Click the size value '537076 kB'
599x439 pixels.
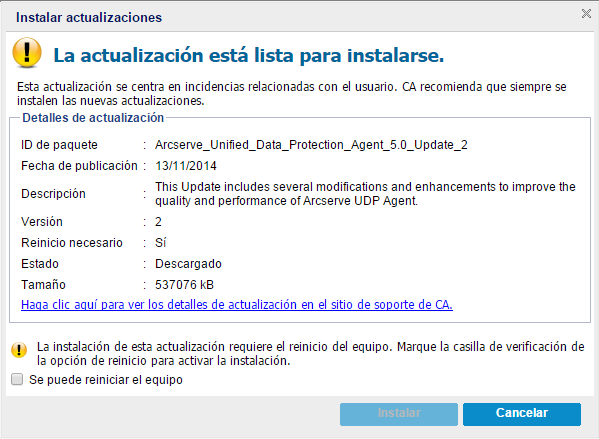tap(184, 285)
